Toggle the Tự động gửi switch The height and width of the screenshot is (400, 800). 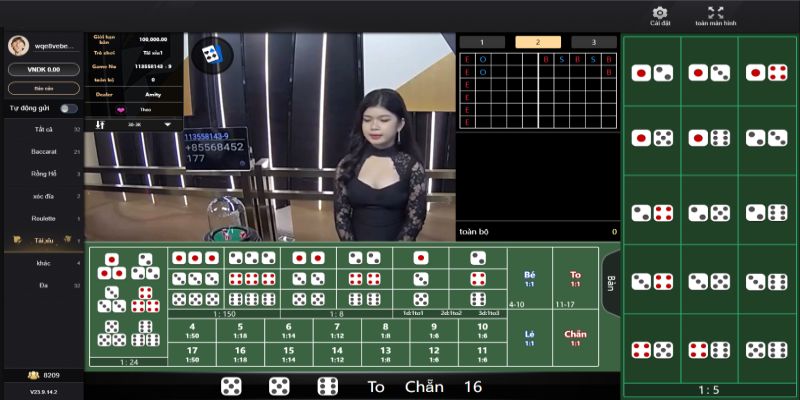pos(69,108)
